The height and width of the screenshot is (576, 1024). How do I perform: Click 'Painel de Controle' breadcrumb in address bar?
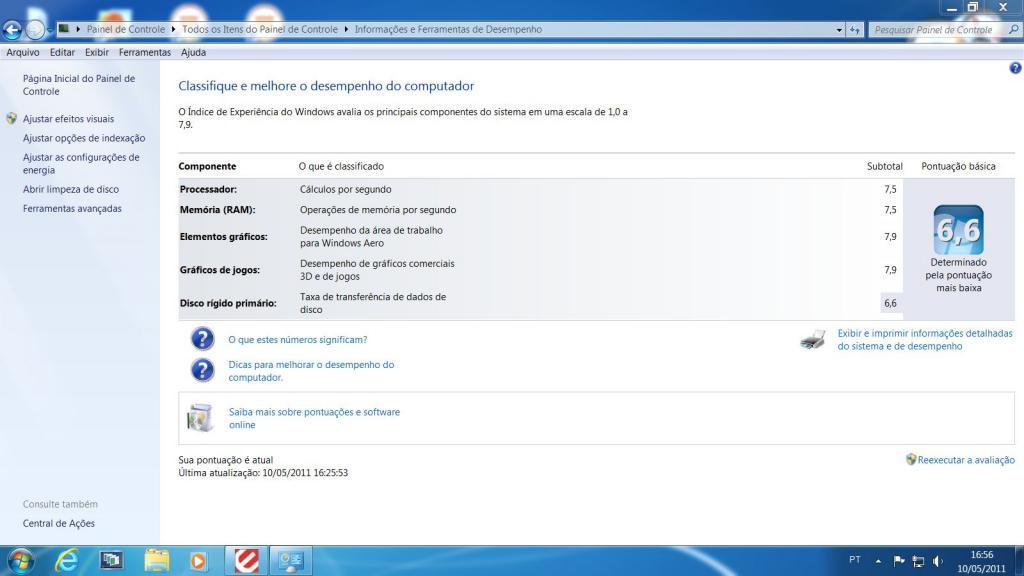[125, 29]
